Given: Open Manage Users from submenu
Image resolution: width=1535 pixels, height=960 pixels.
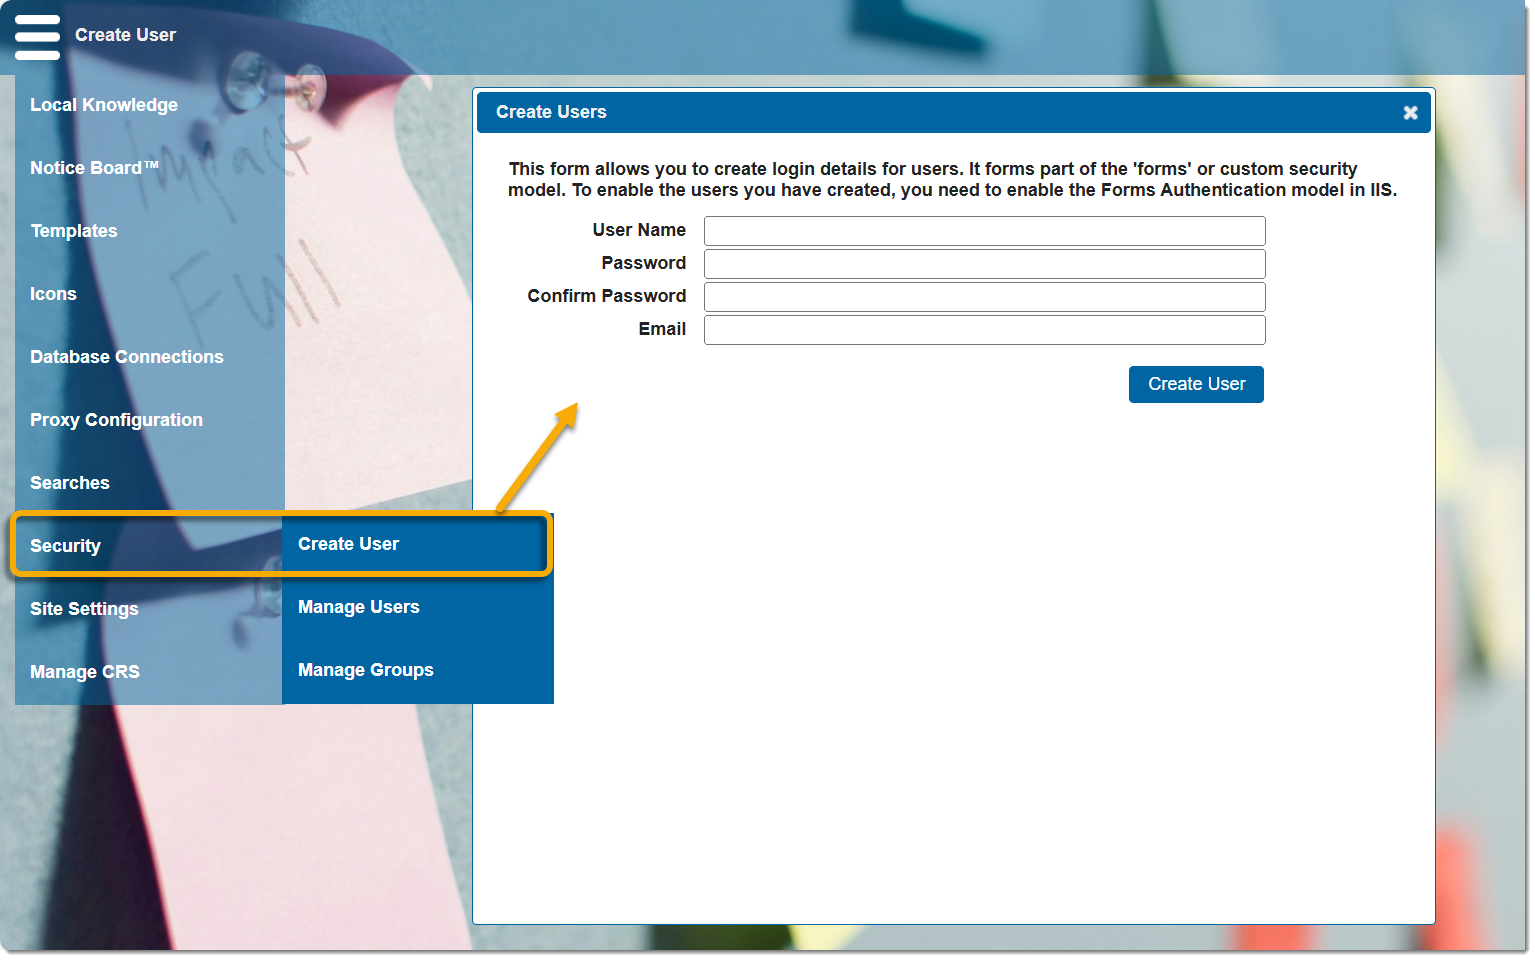Looking at the screenshot, I should (x=359, y=607).
